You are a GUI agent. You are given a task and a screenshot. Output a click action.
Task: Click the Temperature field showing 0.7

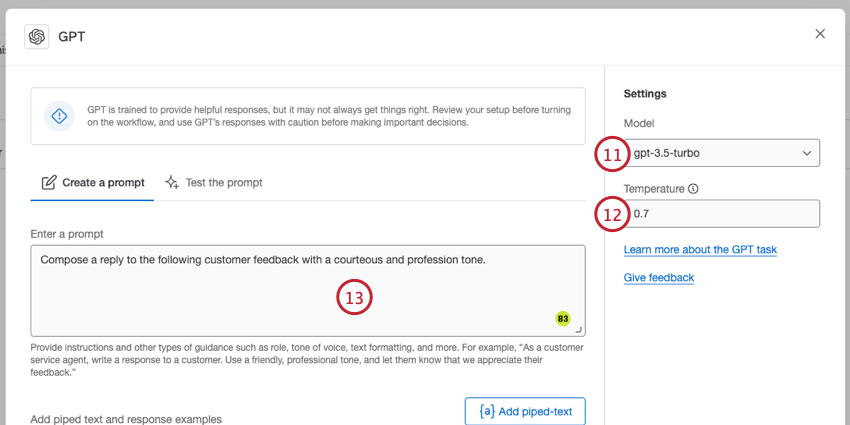(x=722, y=214)
